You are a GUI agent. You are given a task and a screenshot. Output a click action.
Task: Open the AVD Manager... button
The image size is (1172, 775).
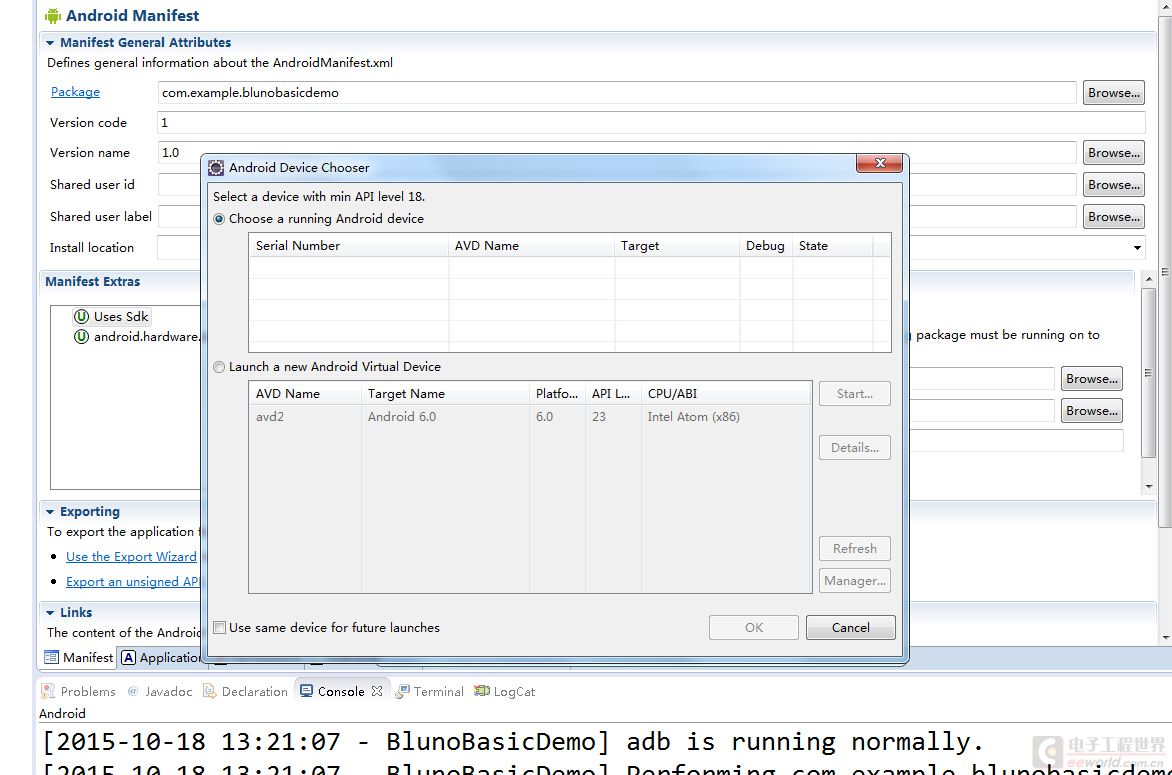pos(854,581)
